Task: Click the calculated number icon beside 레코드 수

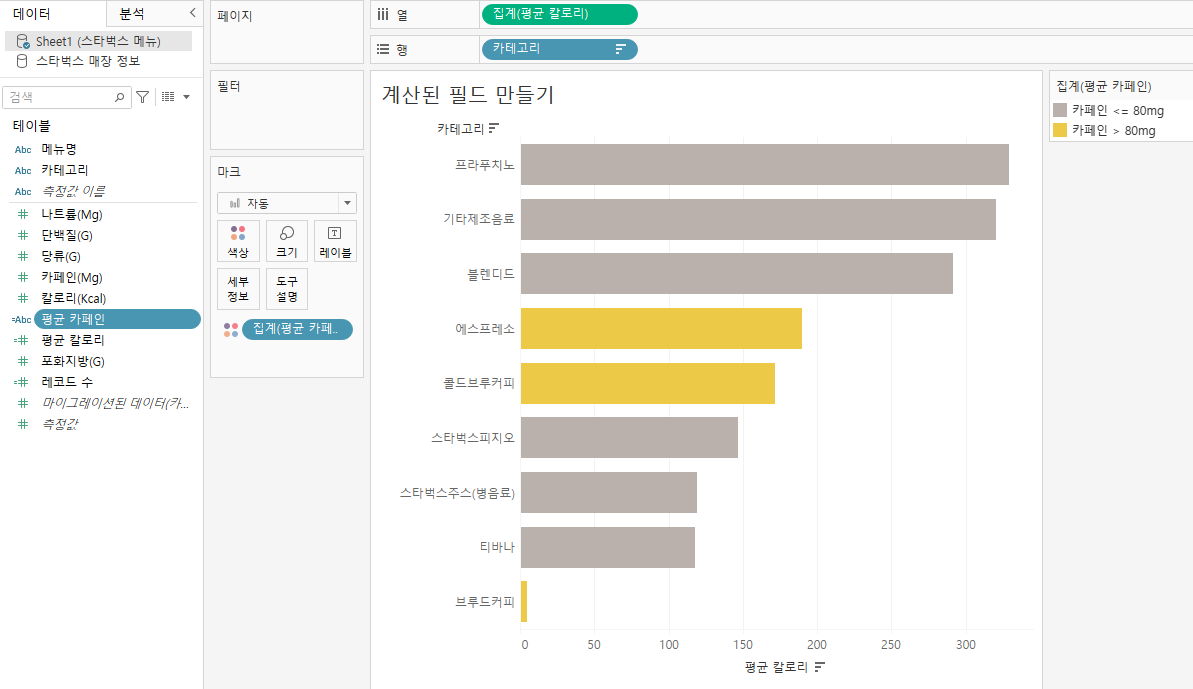Action: [21, 383]
